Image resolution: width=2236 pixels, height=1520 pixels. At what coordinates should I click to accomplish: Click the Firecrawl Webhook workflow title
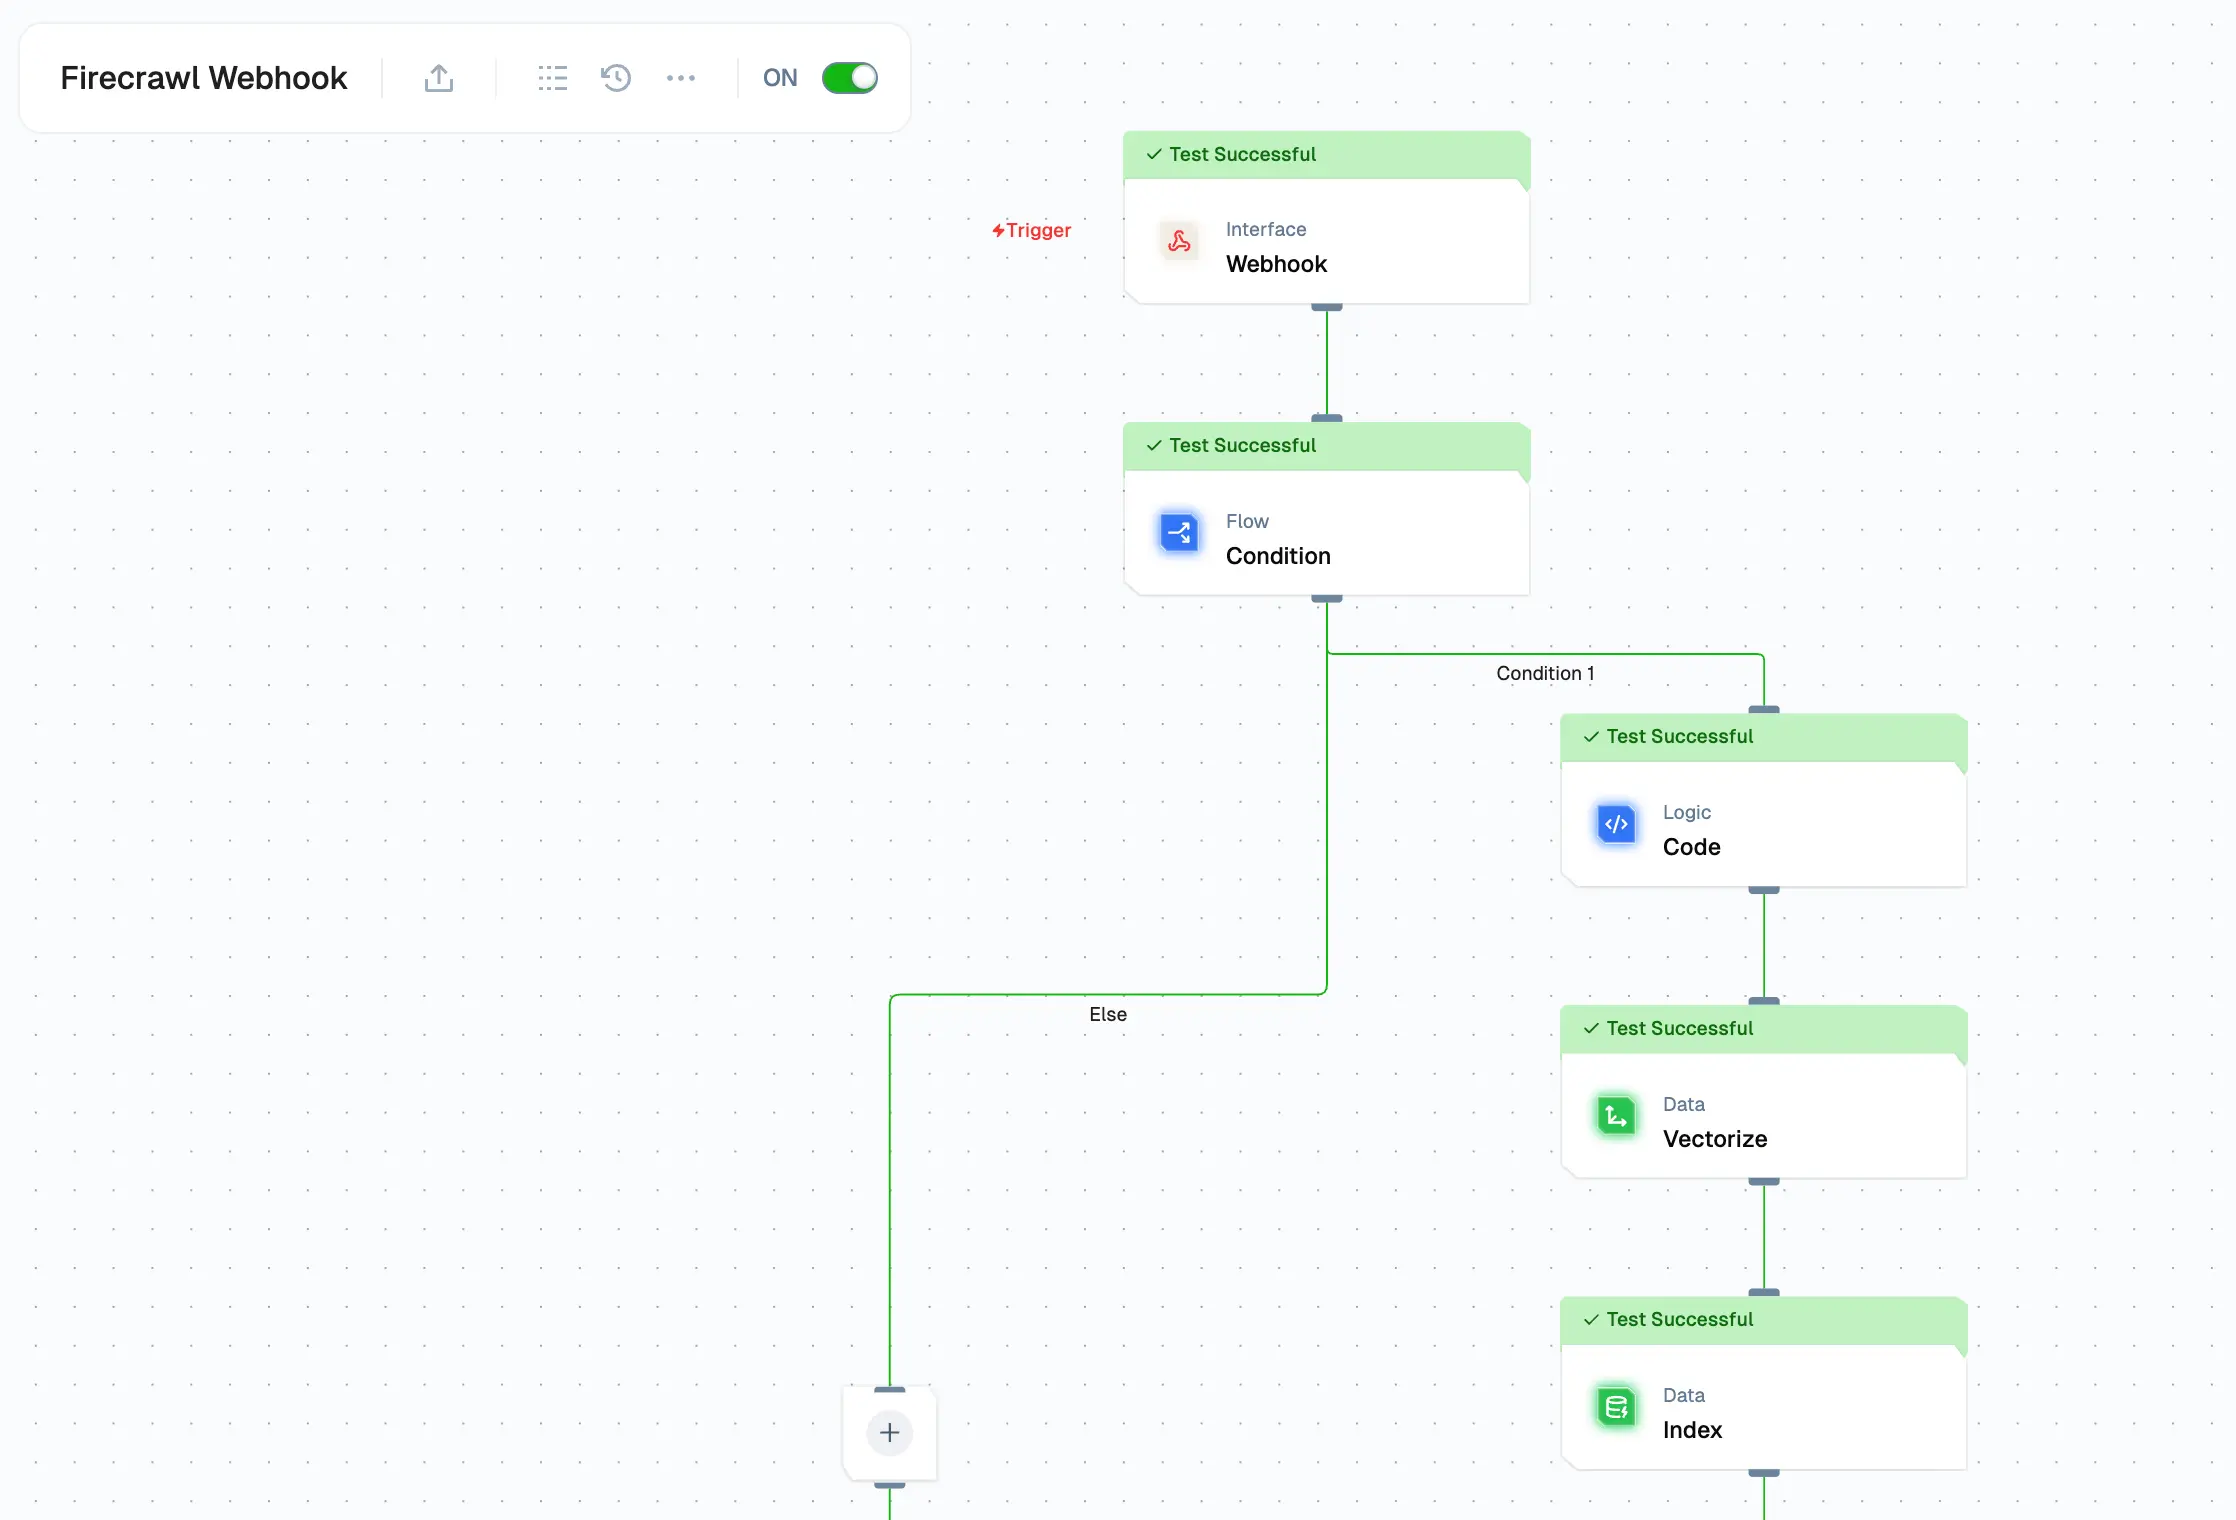[x=203, y=78]
